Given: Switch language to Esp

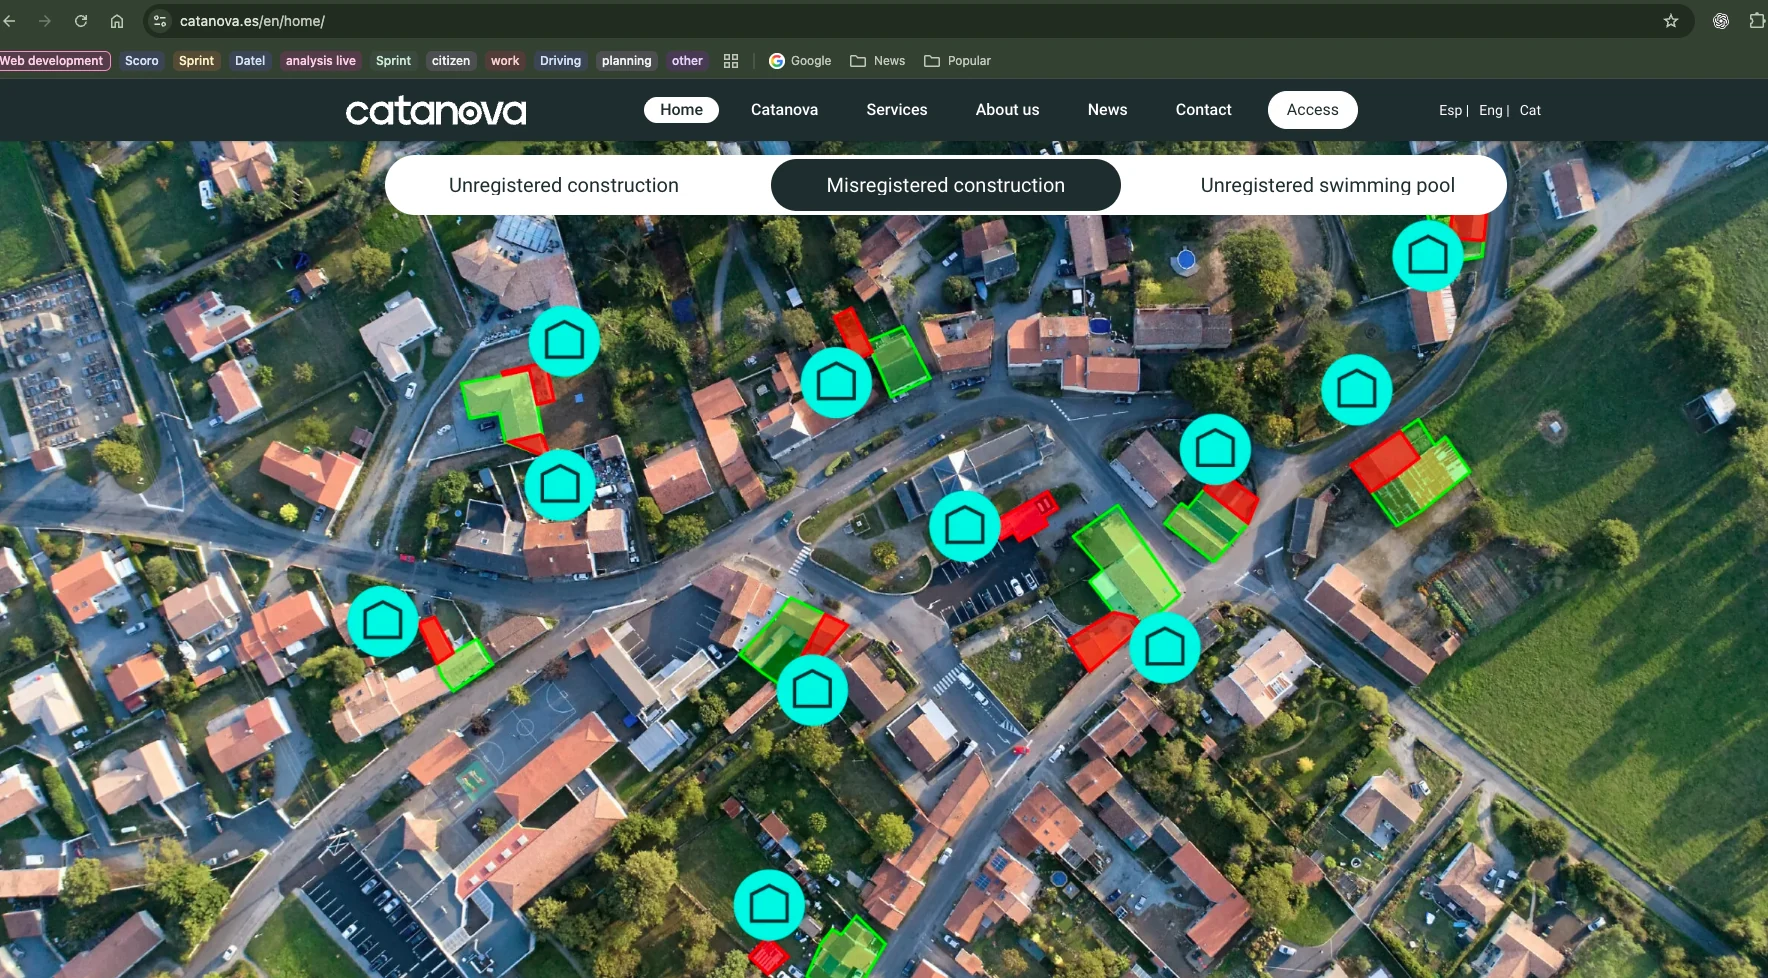Looking at the screenshot, I should click(1450, 110).
